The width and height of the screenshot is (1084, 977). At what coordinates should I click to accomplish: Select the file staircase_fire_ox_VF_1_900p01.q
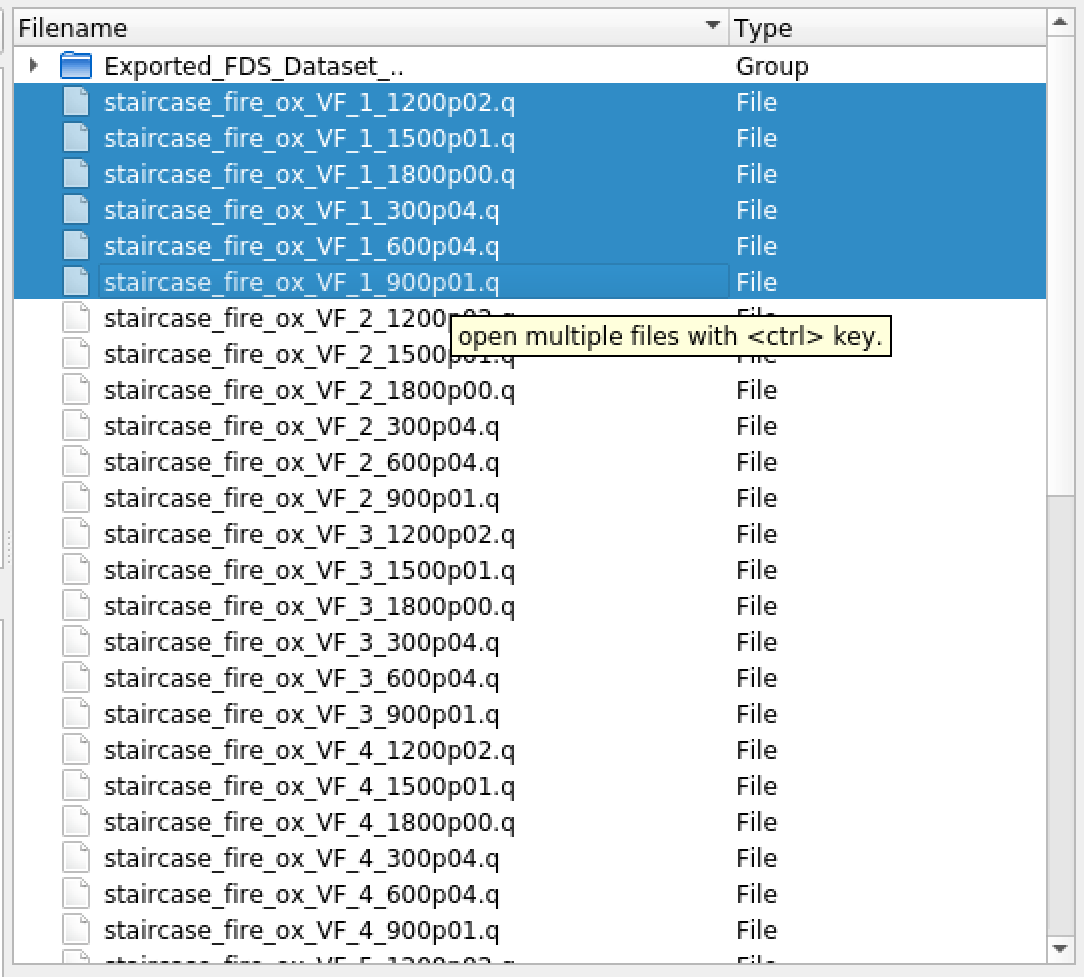pos(300,281)
